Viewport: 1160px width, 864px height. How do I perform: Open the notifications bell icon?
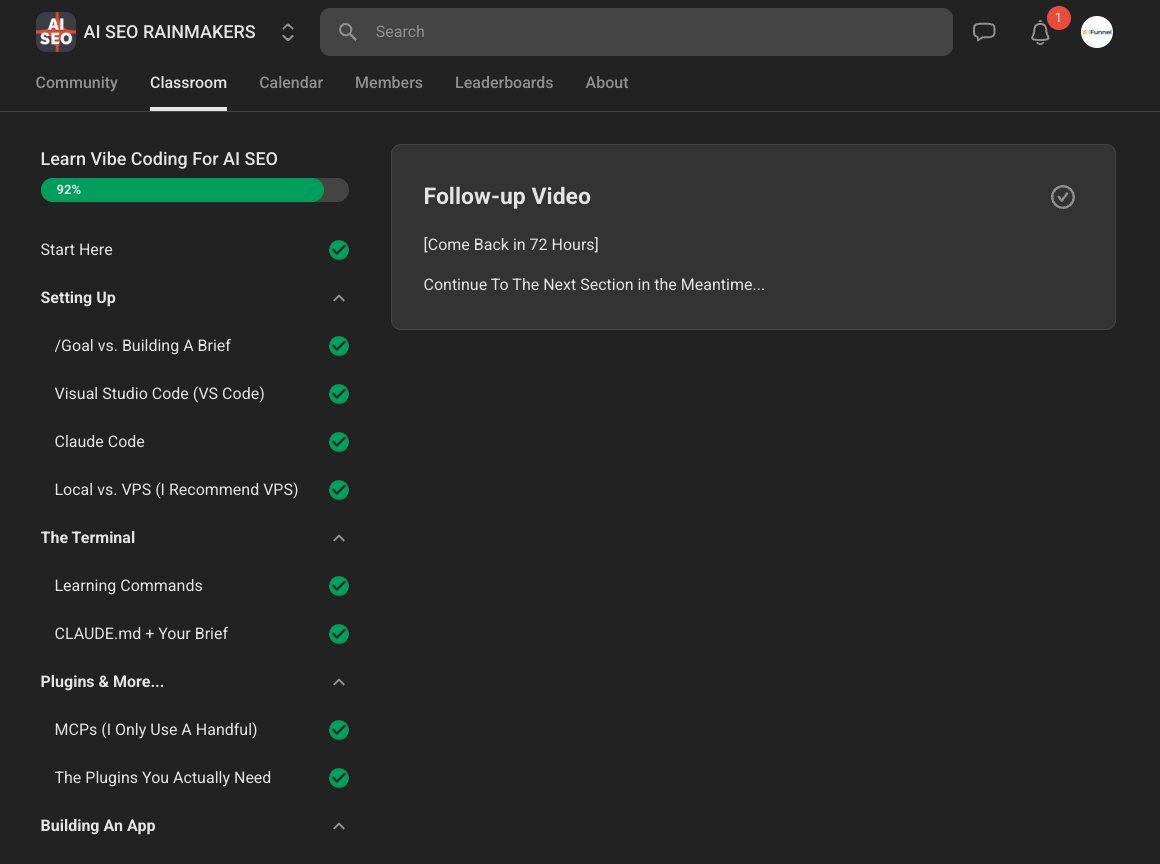point(1040,33)
